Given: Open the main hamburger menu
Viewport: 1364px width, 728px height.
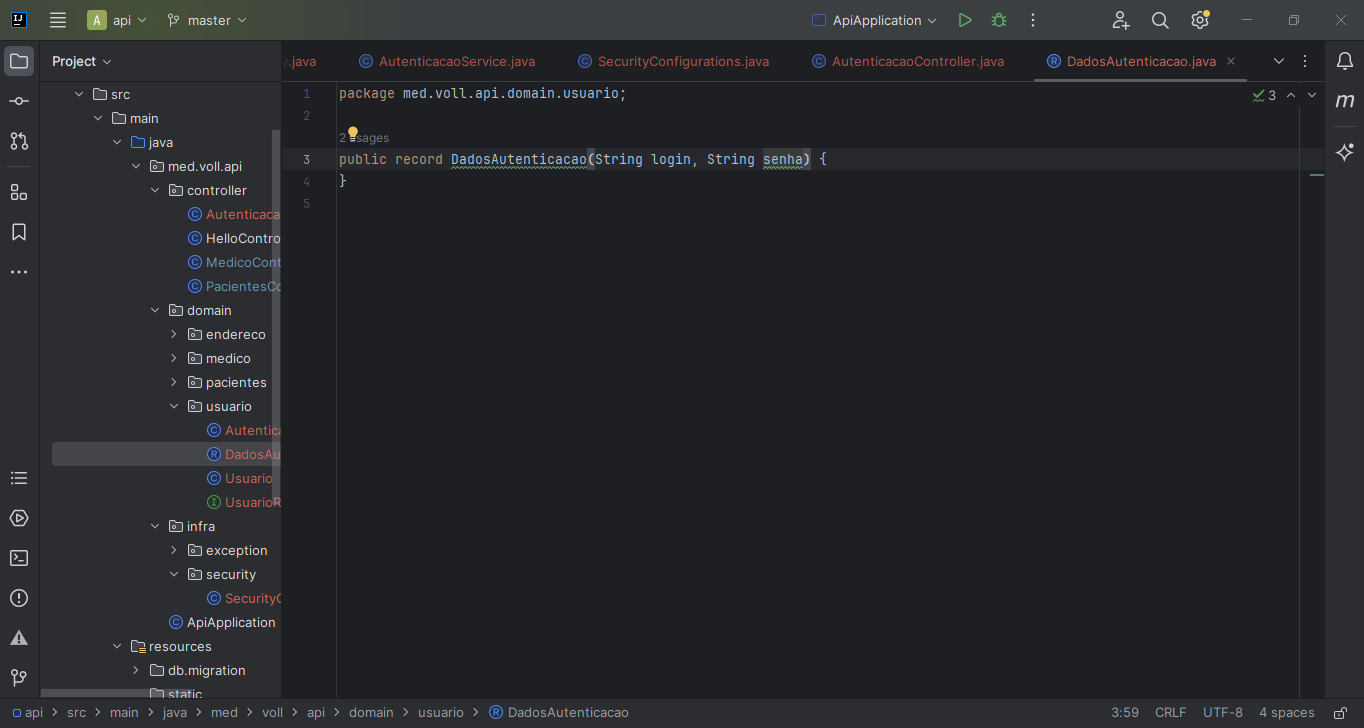Looking at the screenshot, I should pyautogui.click(x=58, y=20).
